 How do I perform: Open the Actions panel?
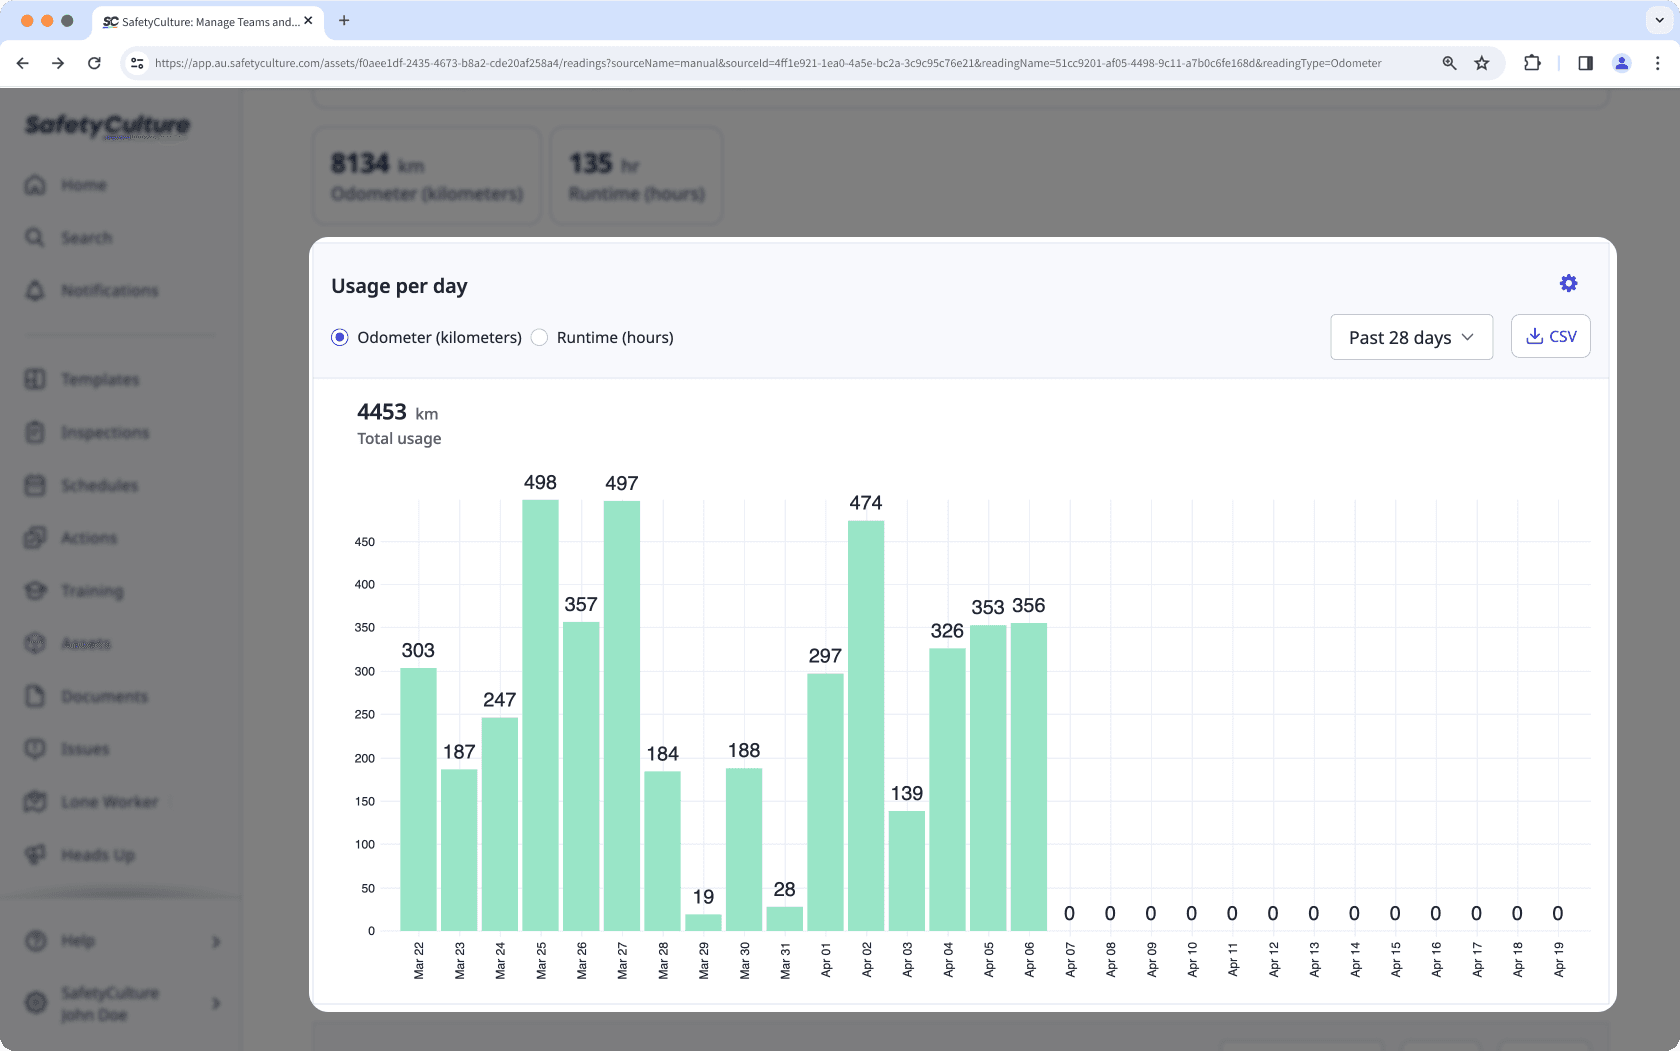click(x=90, y=538)
